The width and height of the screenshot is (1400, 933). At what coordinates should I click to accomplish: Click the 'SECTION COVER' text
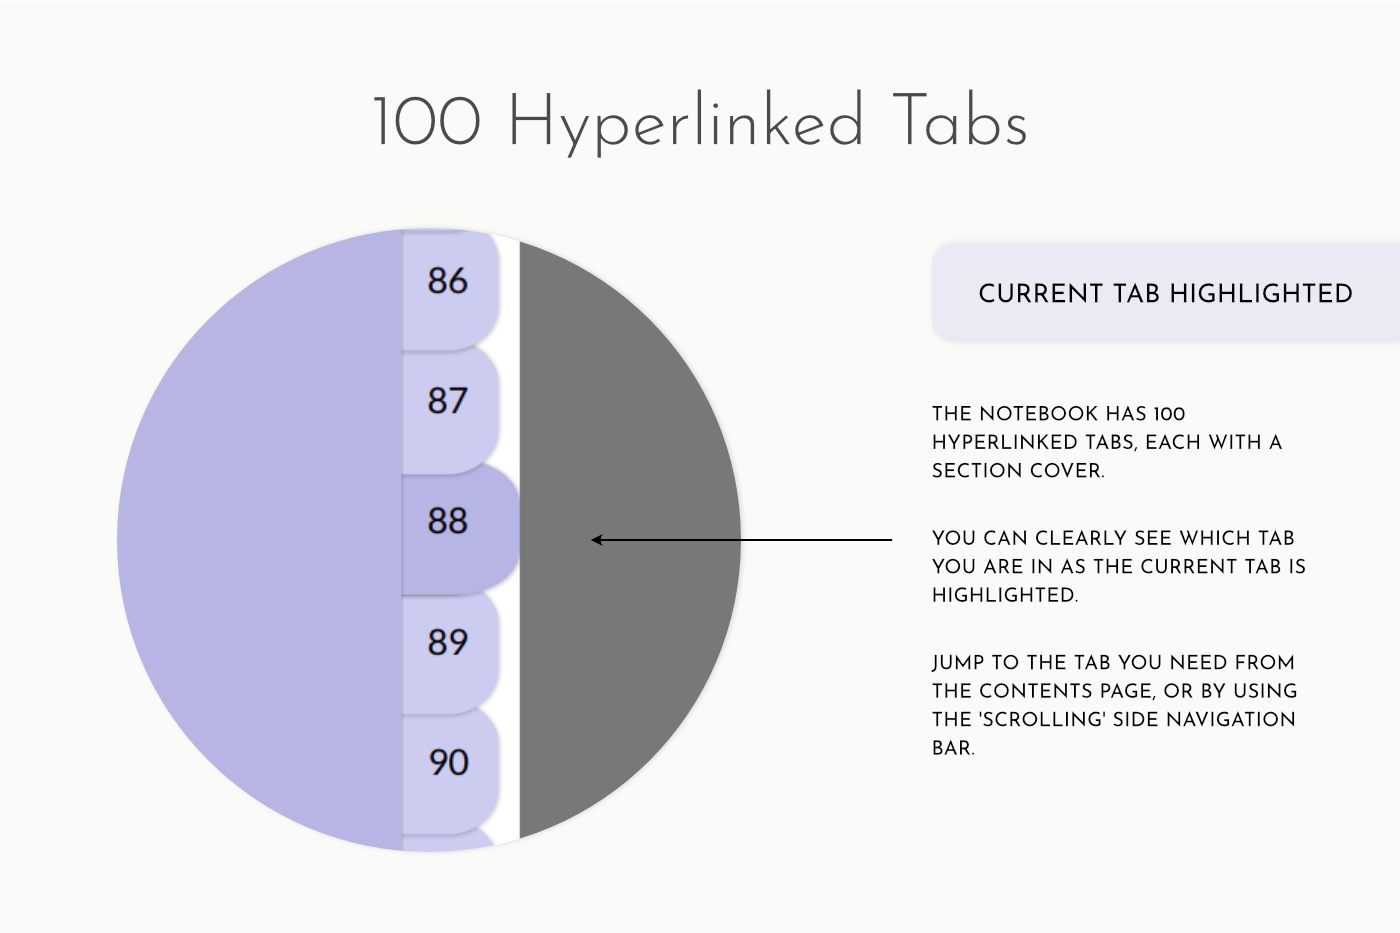click(x=1017, y=471)
